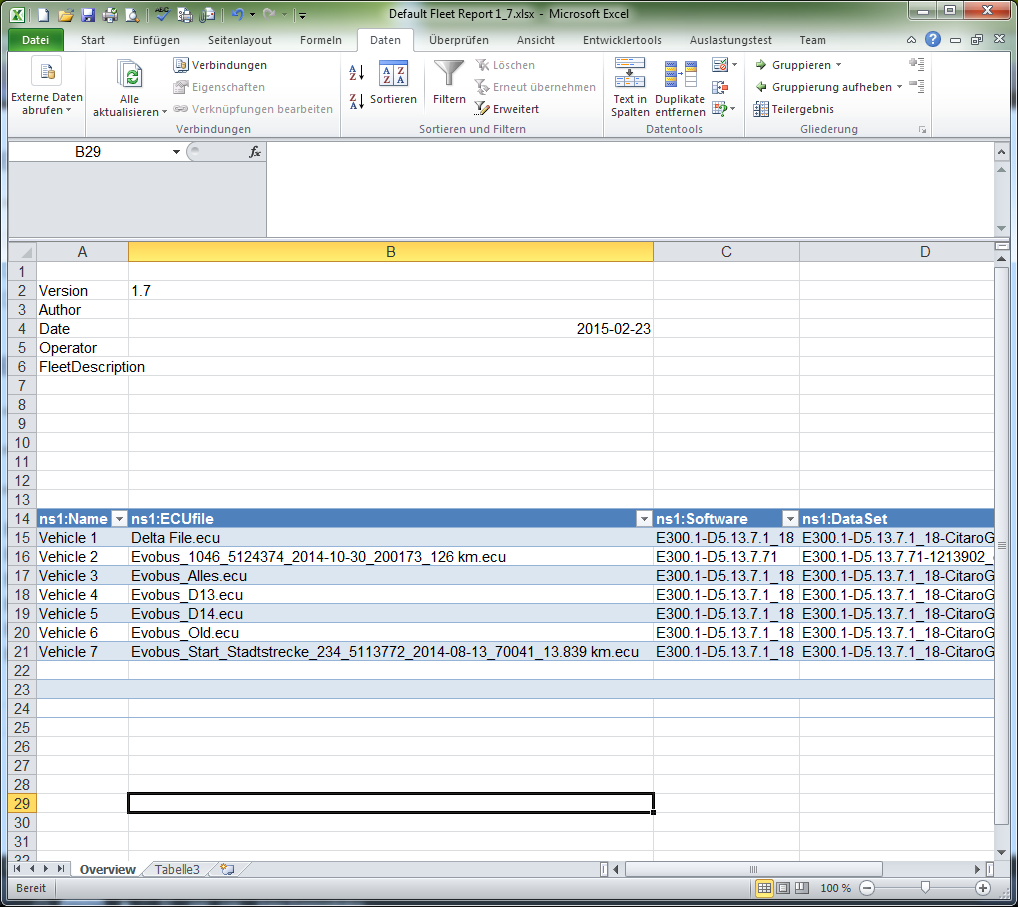Click the data validation icon in Datentools
The height and width of the screenshot is (907, 1018).
tap(720, 65)
